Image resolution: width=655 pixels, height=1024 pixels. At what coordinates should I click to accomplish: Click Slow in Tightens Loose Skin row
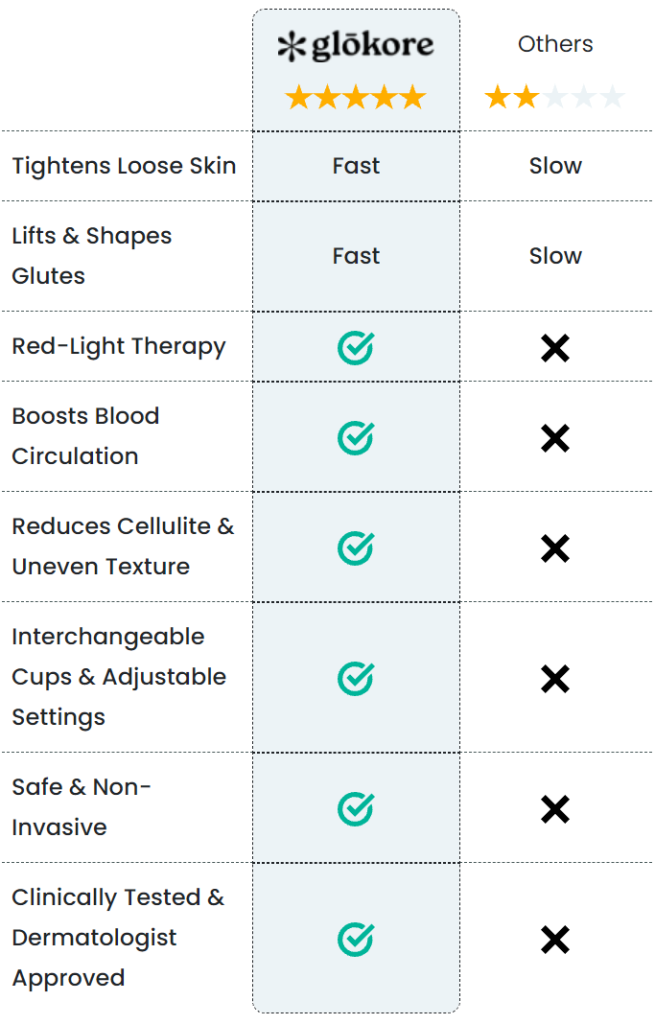[x=555, y=166]
